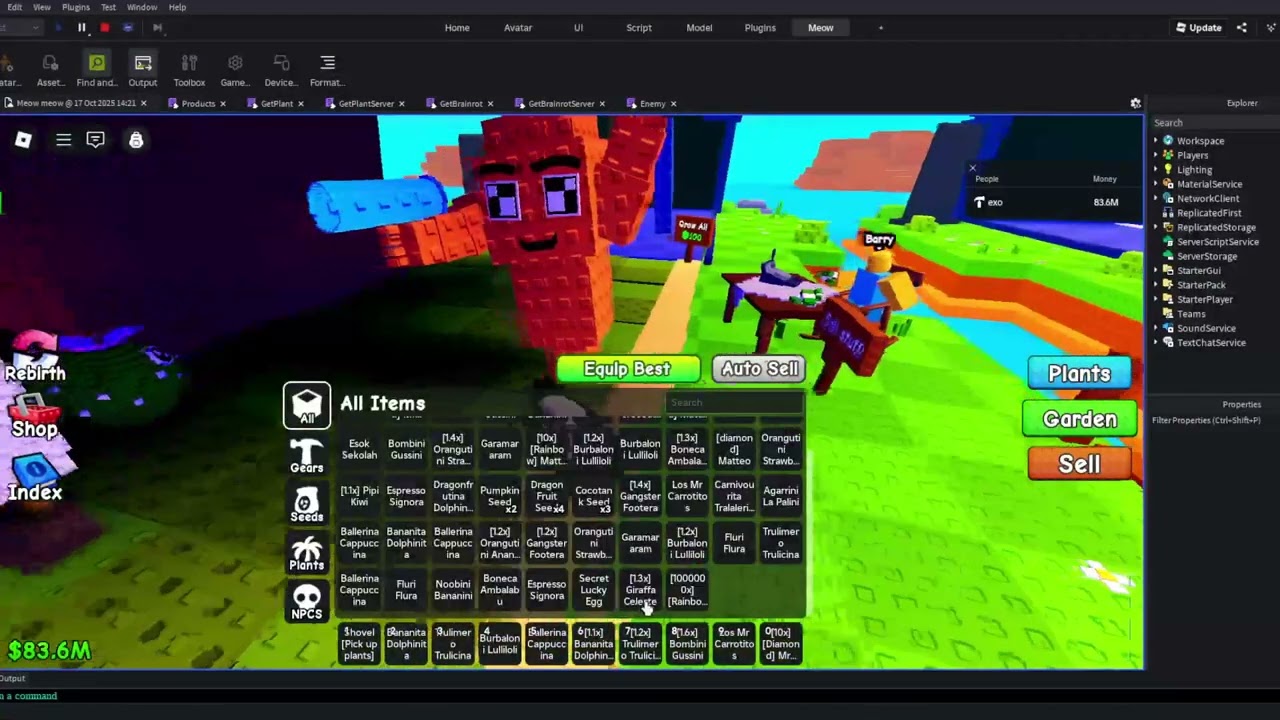Expand the ReplicatedStorage node
Image resolution: width=1280 pixels, height=720 pixels.
click(1156, 227)
